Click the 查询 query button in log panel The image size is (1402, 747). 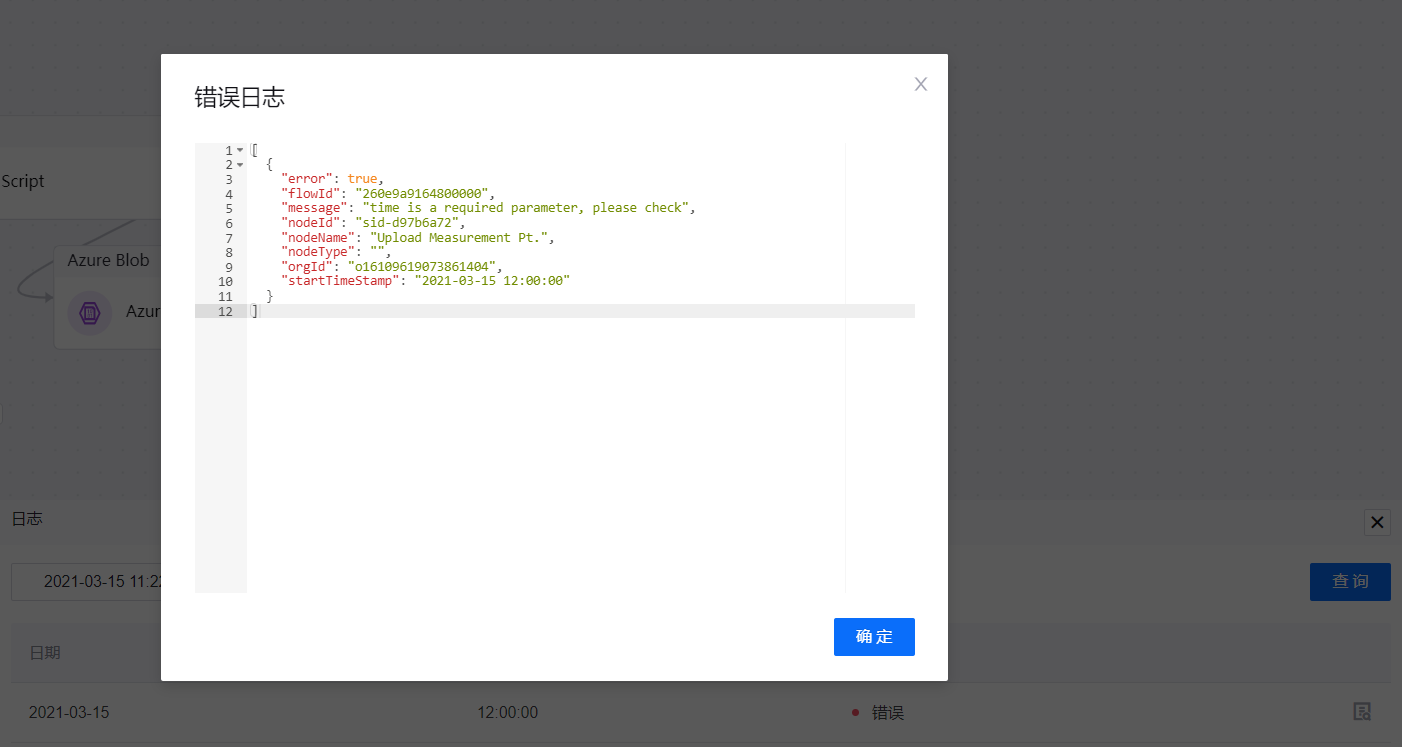pyautogui.click(x=1350, y=581)
